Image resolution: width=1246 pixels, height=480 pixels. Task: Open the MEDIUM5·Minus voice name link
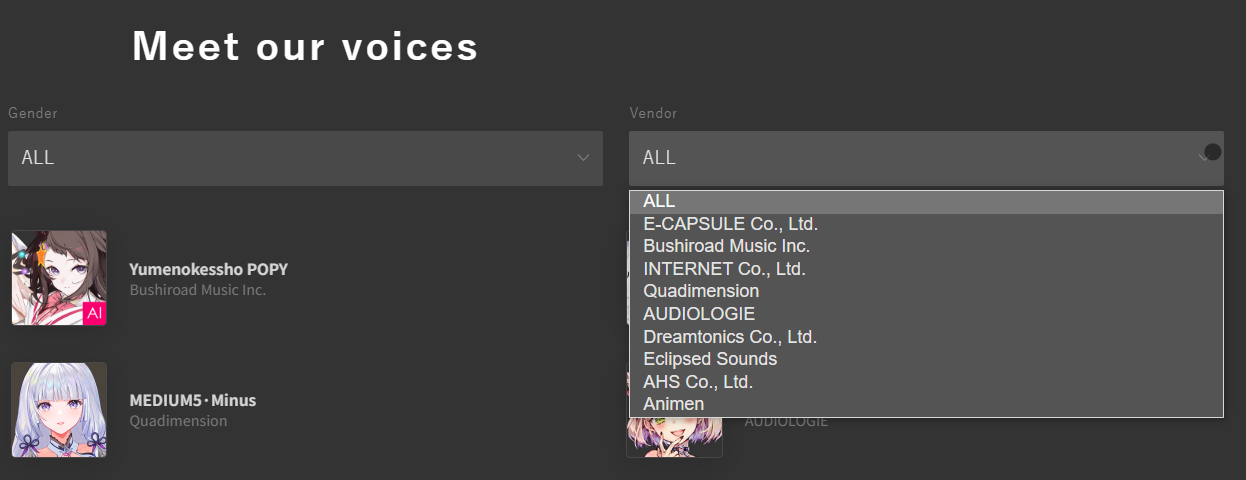193,400
